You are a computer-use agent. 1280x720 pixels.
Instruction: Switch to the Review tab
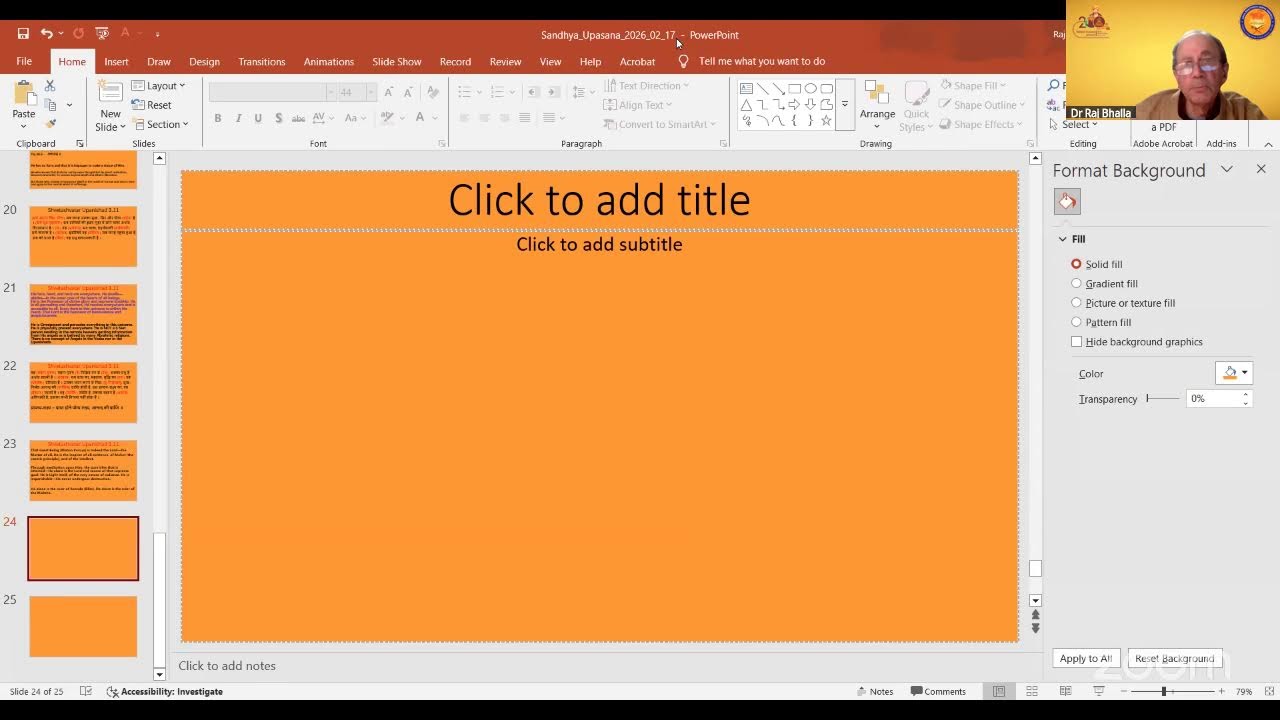[505, 61]
